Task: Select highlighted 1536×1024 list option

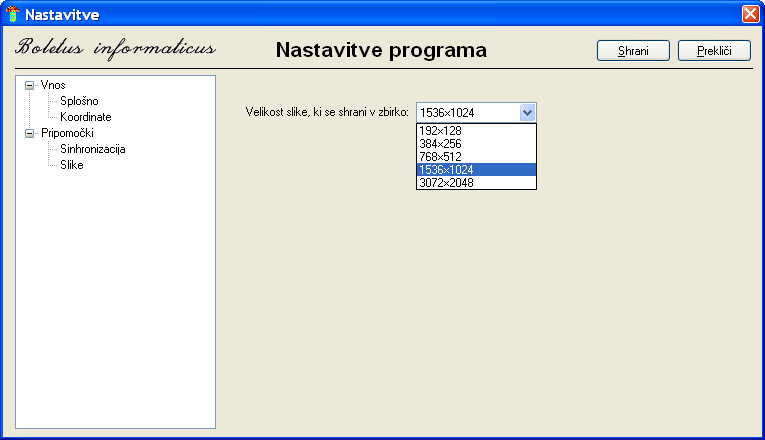Action: 446,170
